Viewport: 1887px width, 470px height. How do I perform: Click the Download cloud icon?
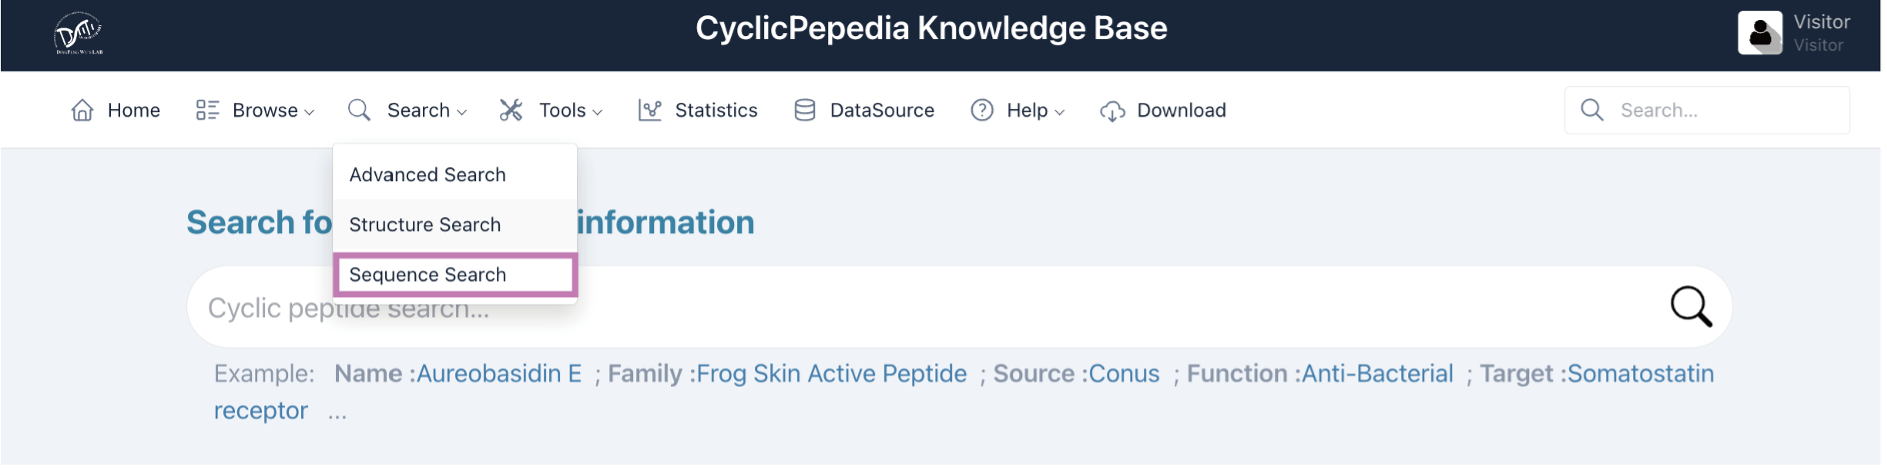[1112, 111]
